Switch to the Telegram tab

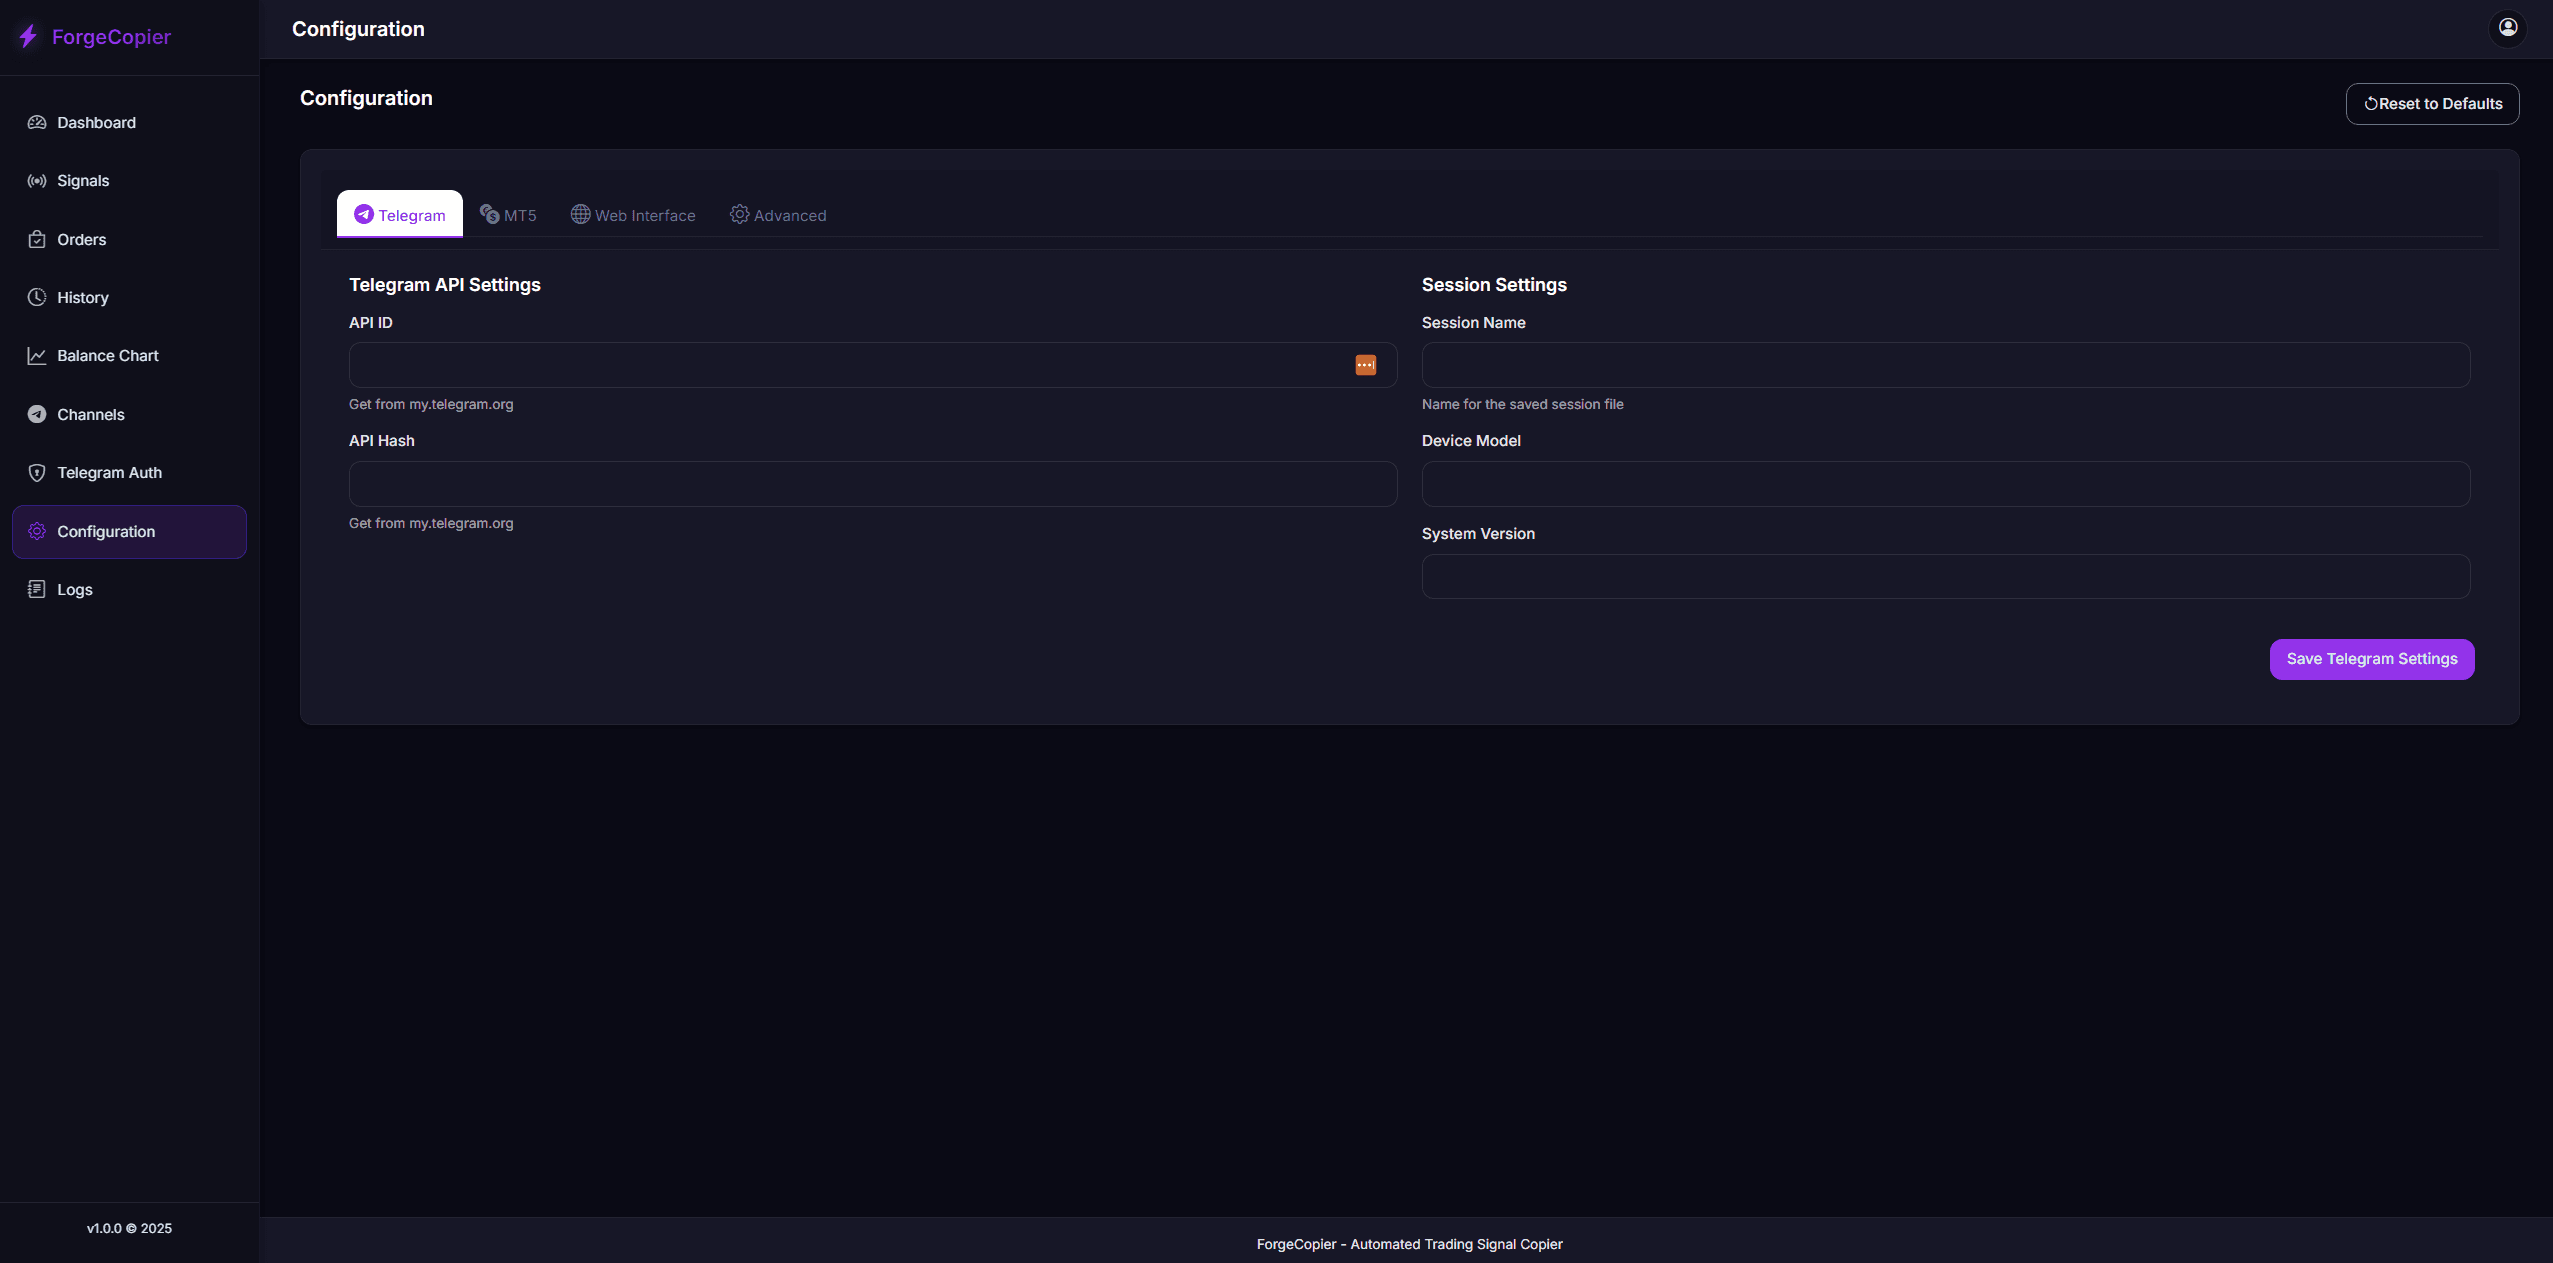click(400, 214)
